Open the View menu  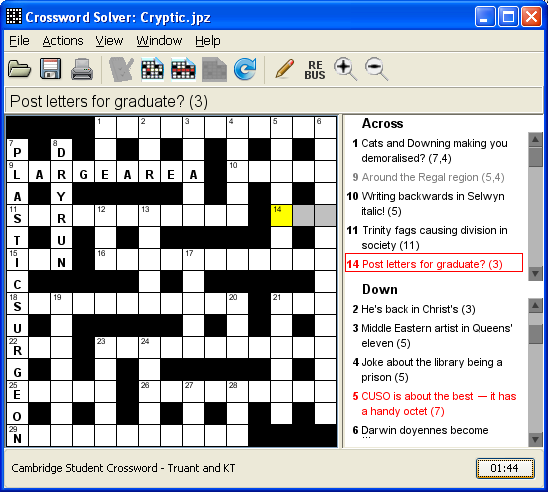point(109,41)
